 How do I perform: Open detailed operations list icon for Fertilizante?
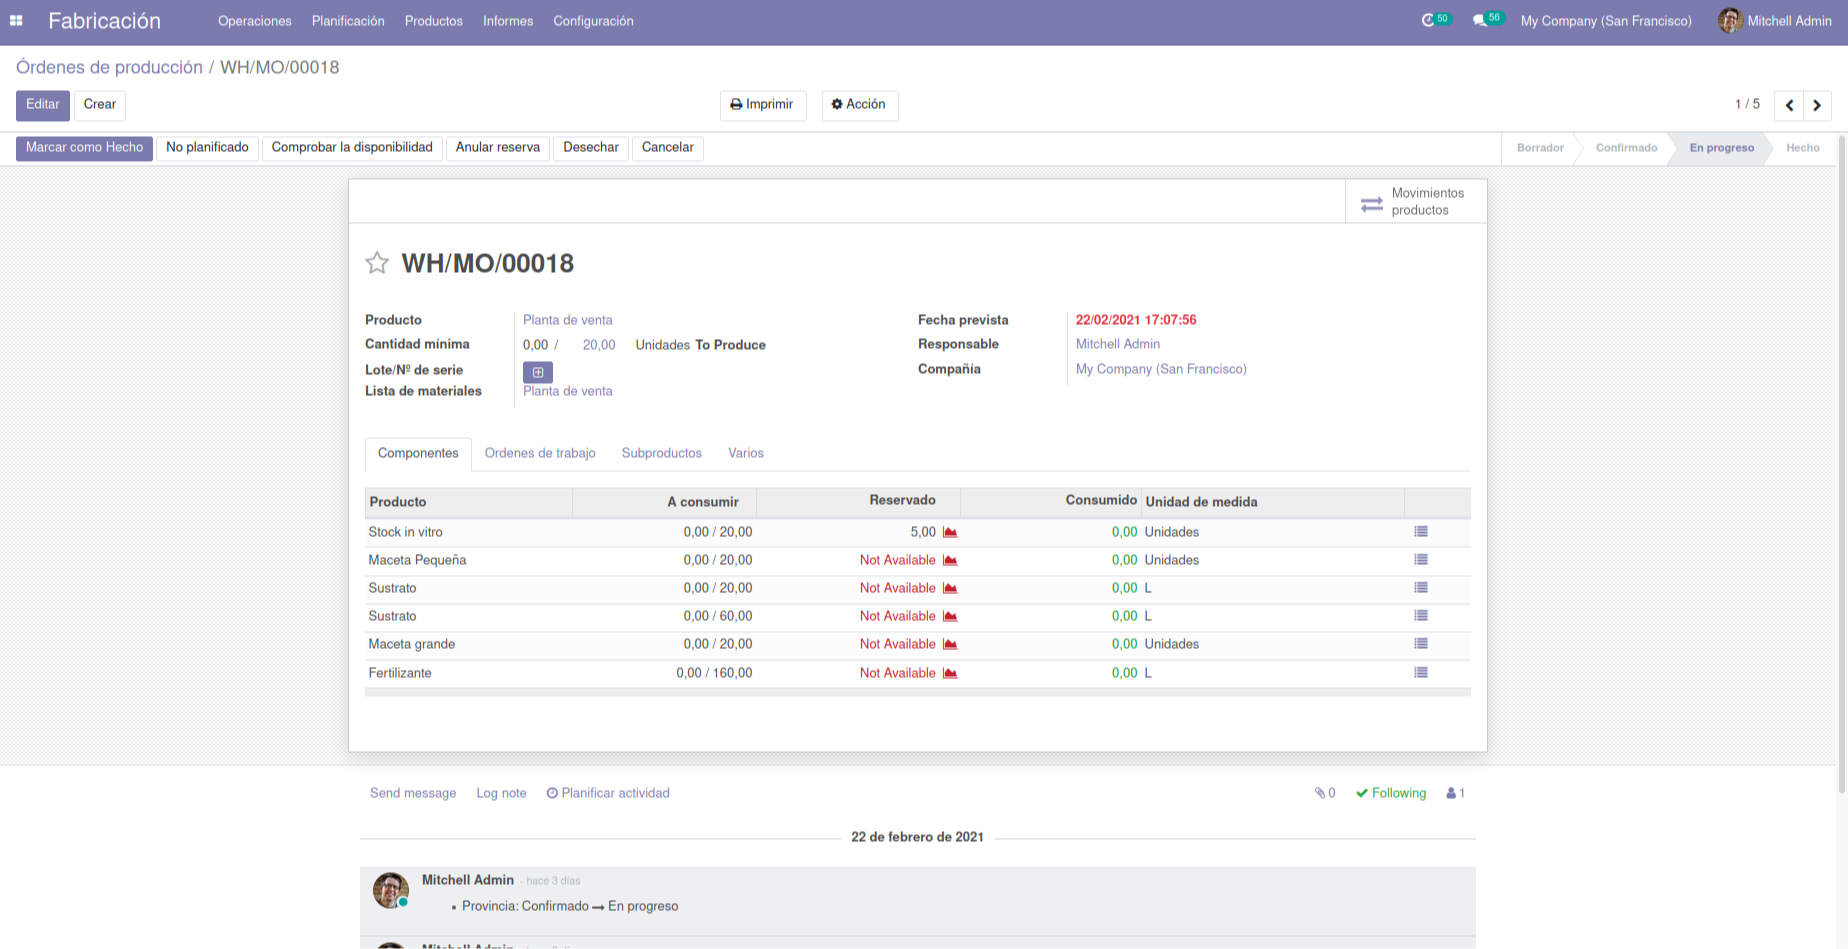click(x=1421, y=673)
